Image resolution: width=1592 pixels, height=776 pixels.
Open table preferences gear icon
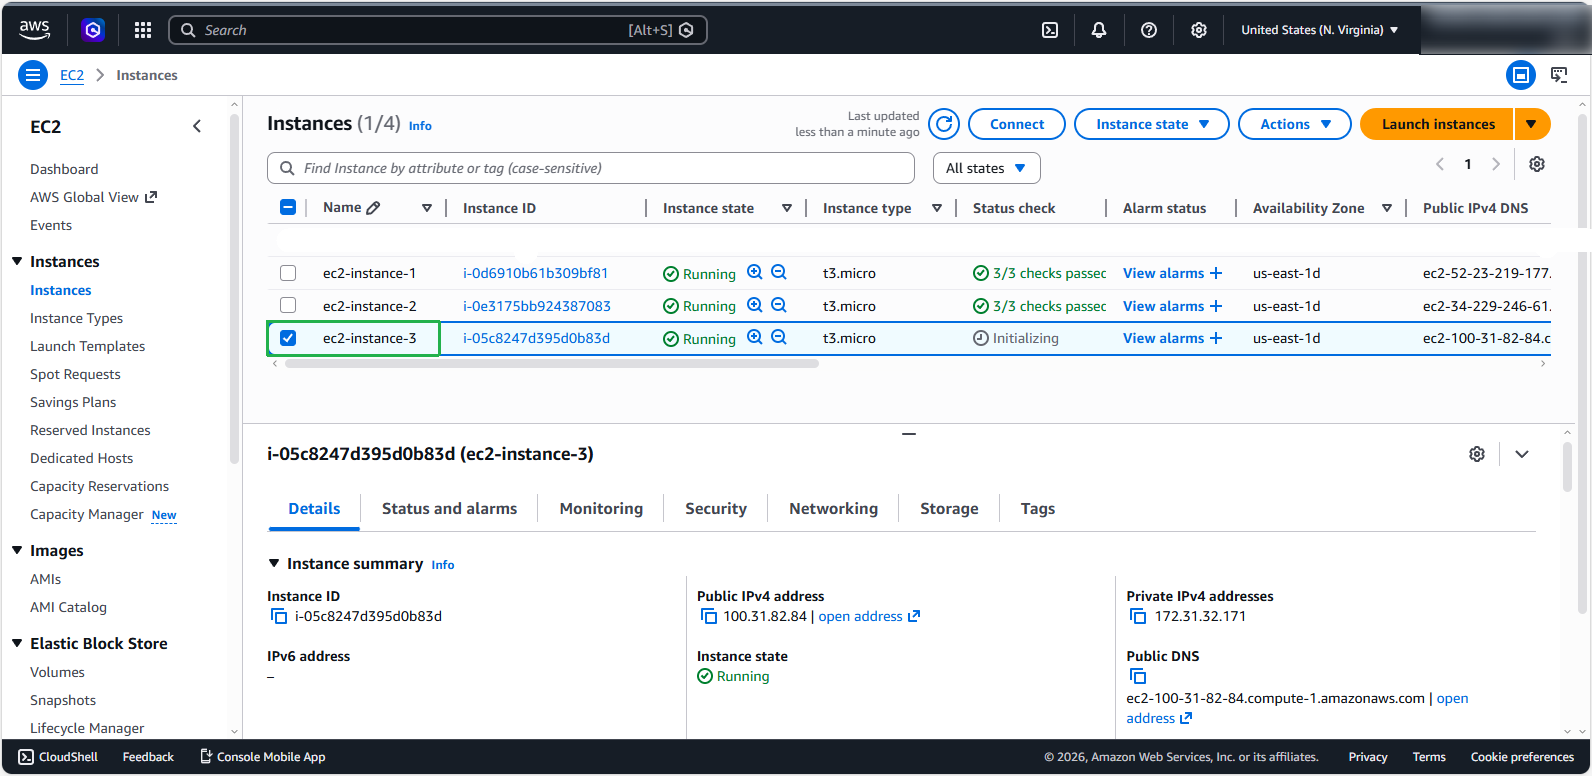pos(1537,164)
